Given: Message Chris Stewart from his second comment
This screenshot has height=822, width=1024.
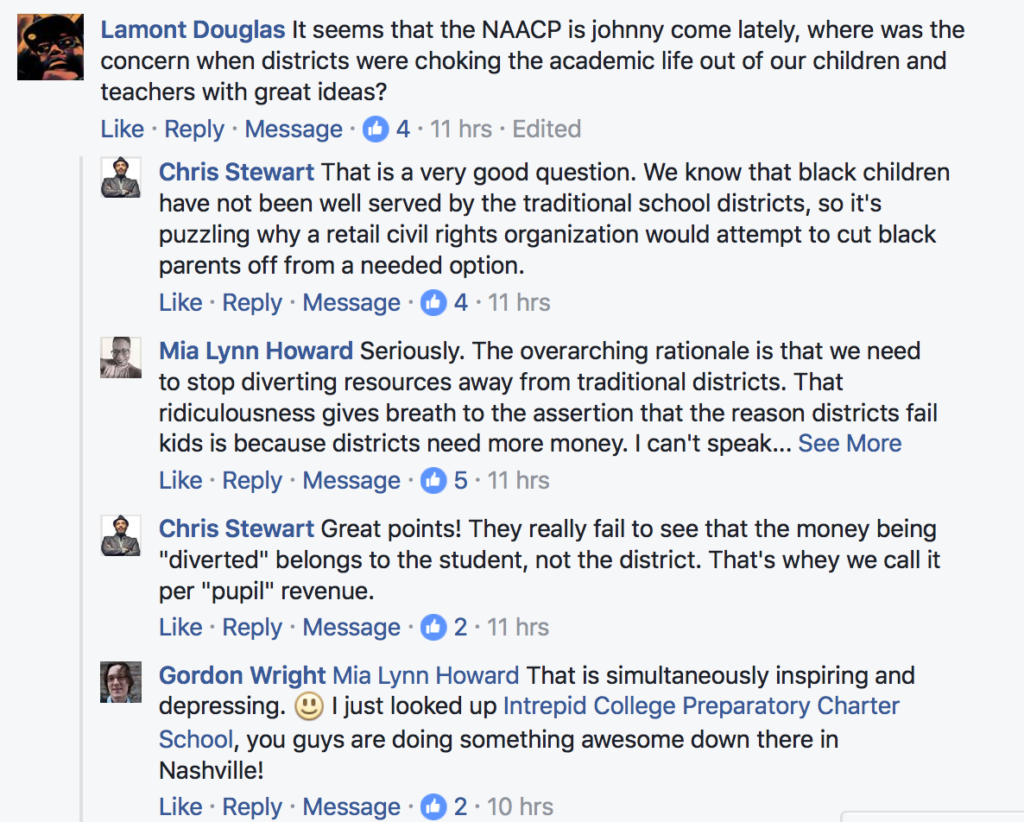Looking at the screenshot, I should tap(351, 627).
